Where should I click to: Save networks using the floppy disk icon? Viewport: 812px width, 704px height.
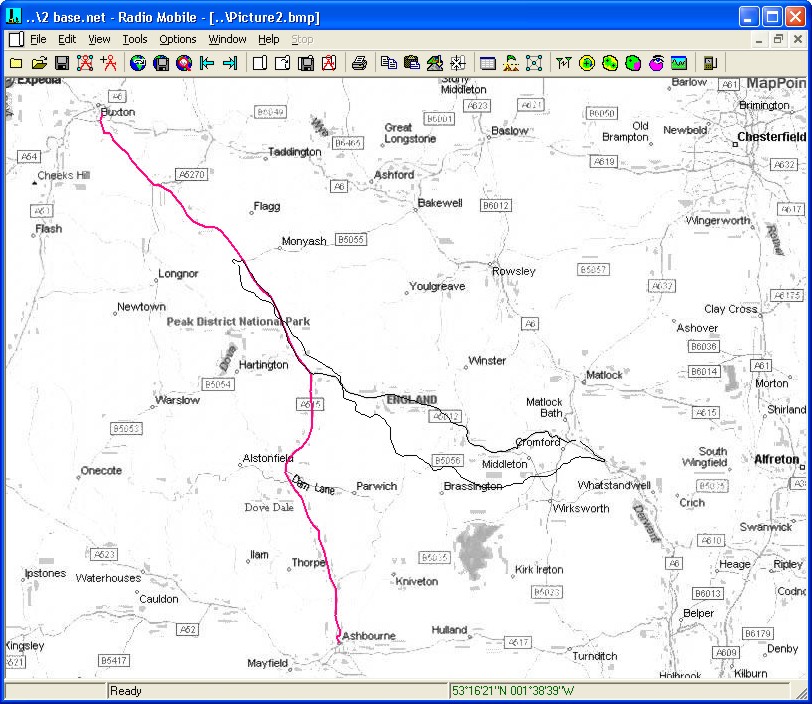coord(62,63)
